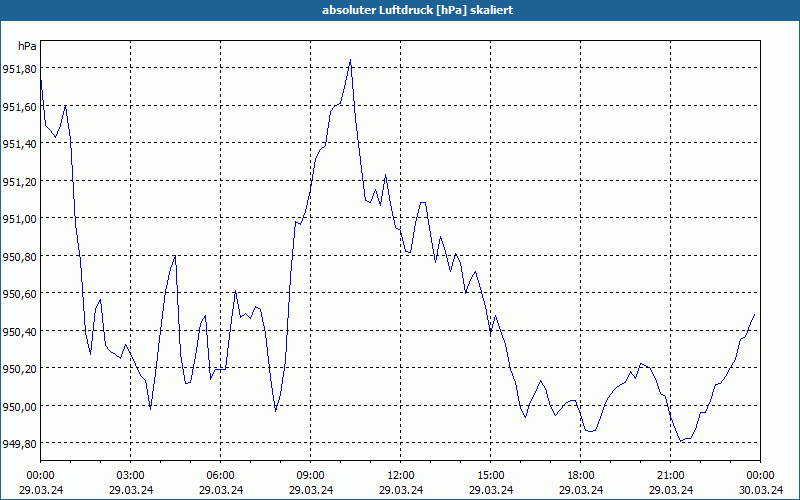The height and width of the screenshot is (500, 800).
Task: Click the 21:00 time axis label
Action: click(670, 476)
